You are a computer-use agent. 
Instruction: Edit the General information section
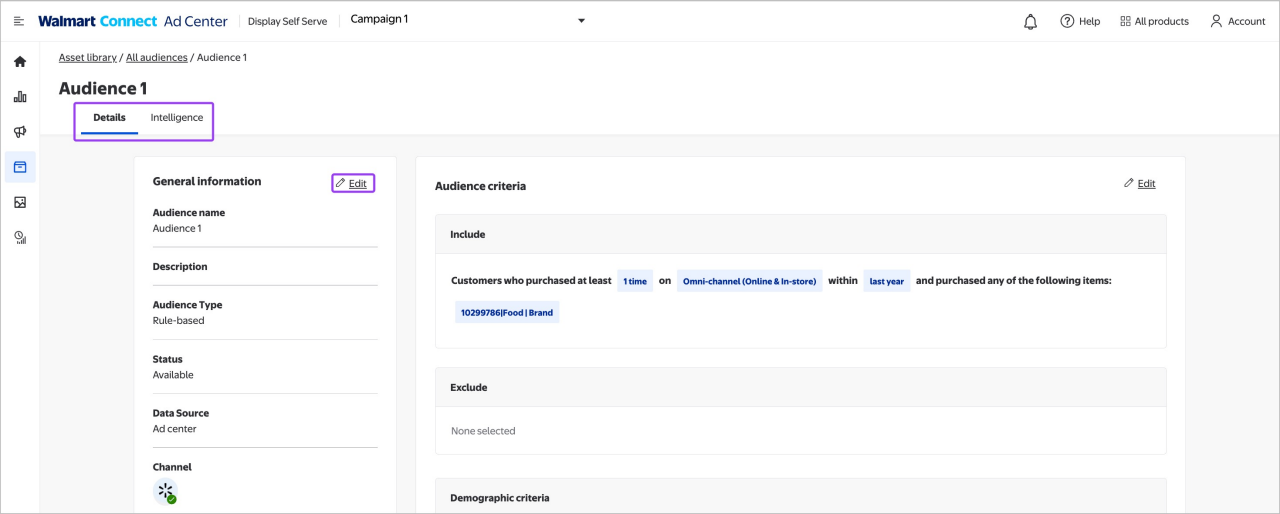[352, 183]
